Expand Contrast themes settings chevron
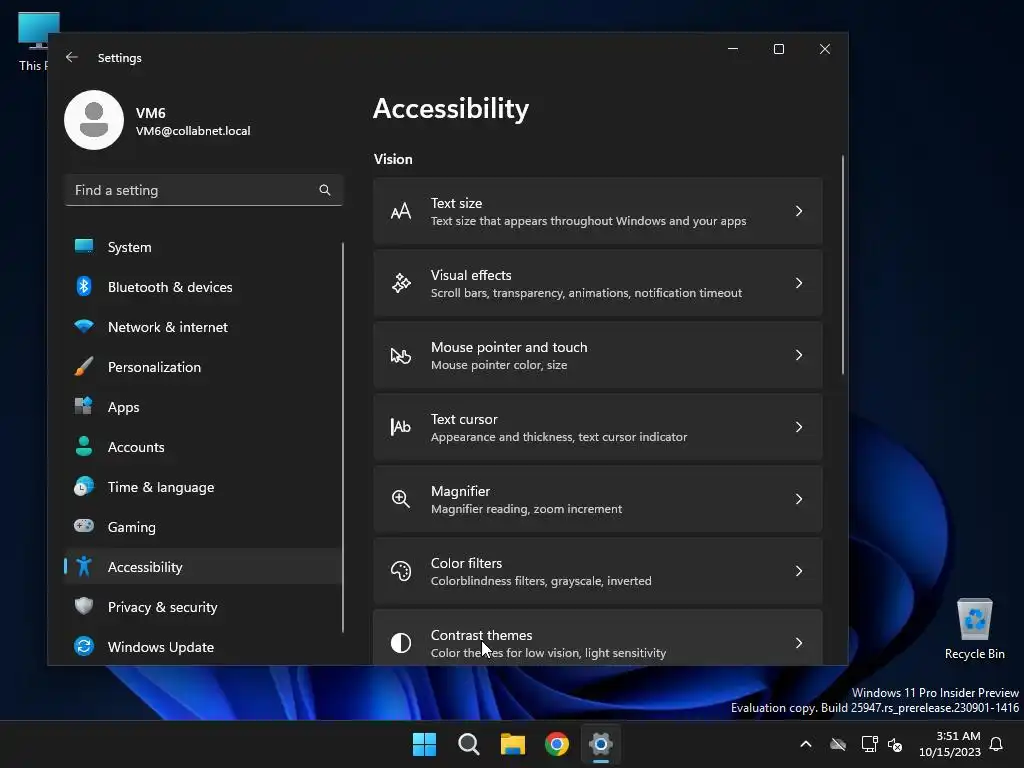The image size is (1024, 768). (799, 643)
